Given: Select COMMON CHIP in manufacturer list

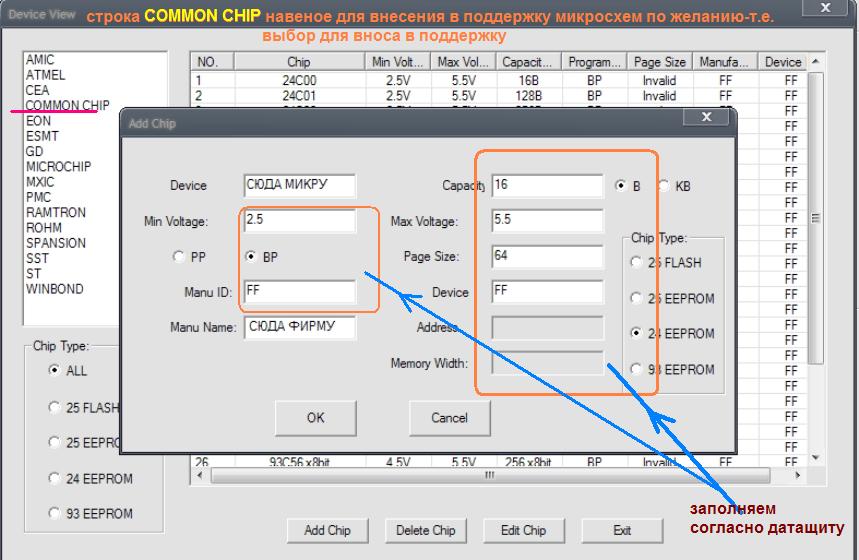Looking at the screenshot, I should (x=67, y=105).
